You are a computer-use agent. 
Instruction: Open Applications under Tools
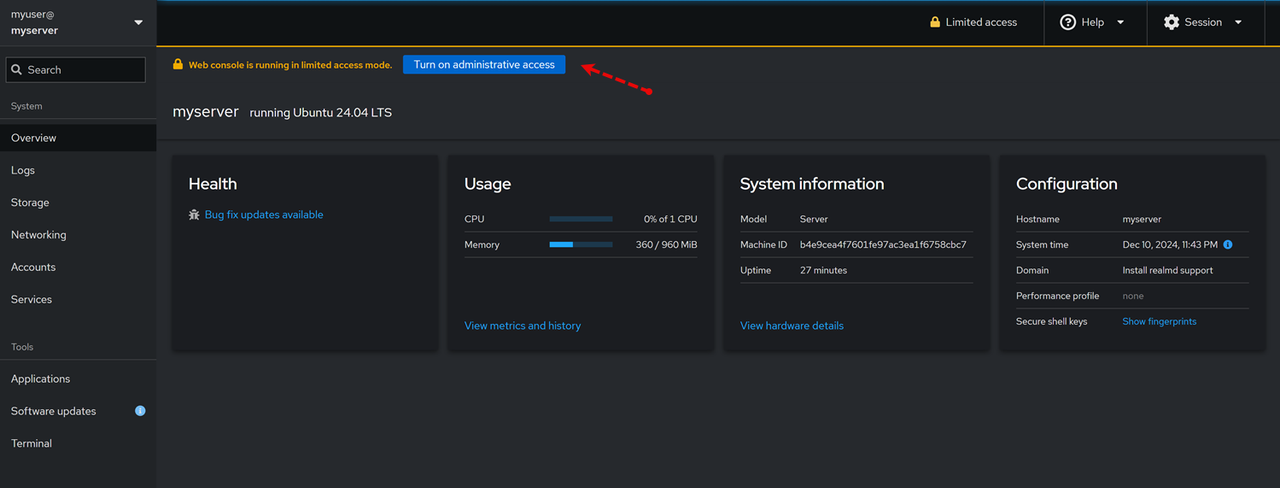point(78,379)
